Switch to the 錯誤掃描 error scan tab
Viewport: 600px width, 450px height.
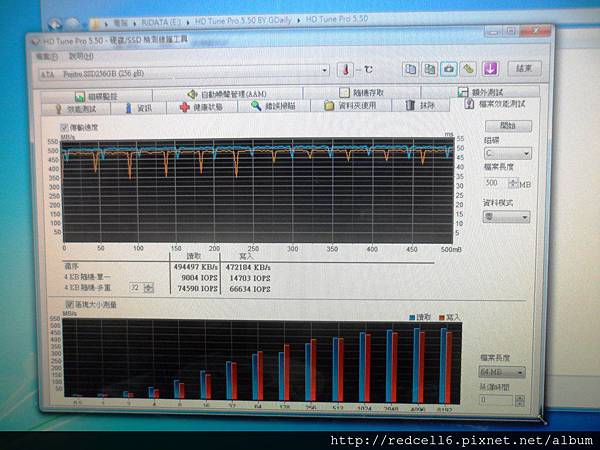[274, 106]
